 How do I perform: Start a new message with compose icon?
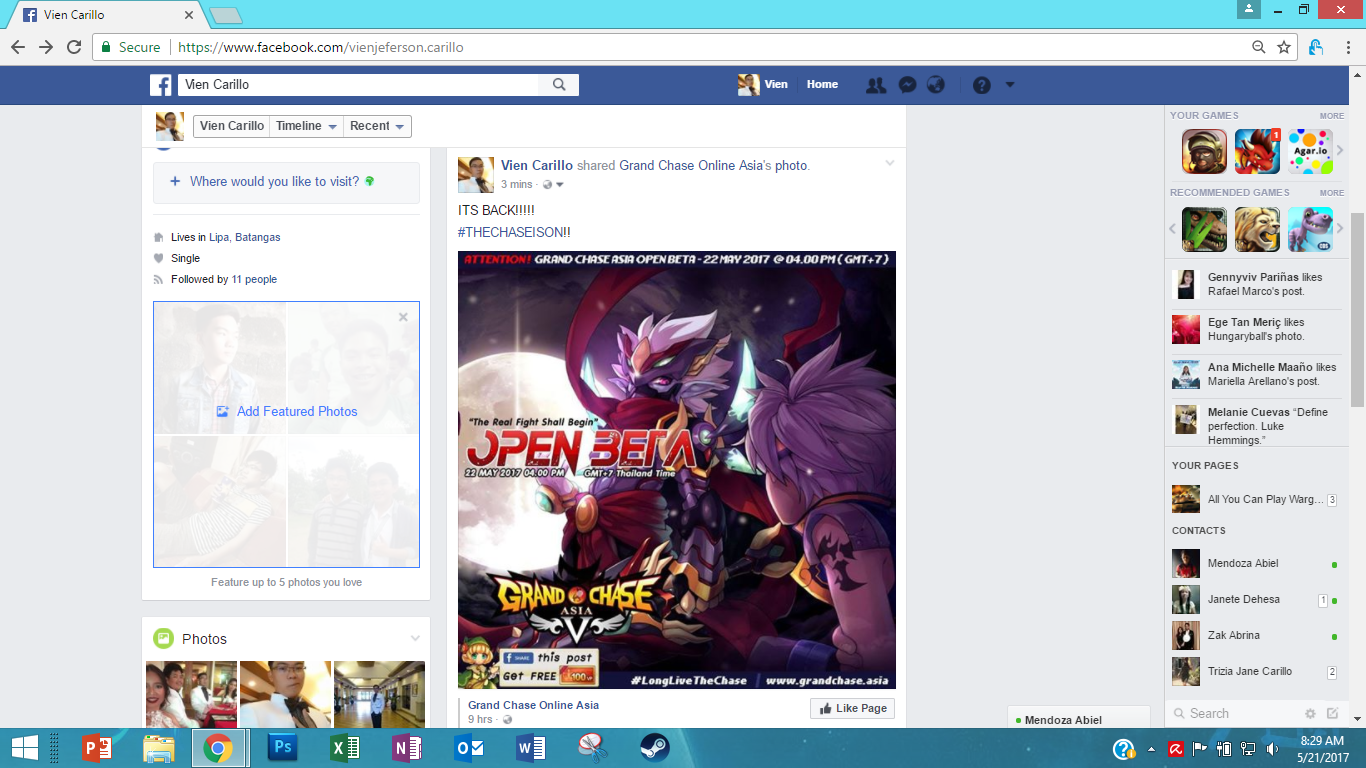click(1332, 713)
